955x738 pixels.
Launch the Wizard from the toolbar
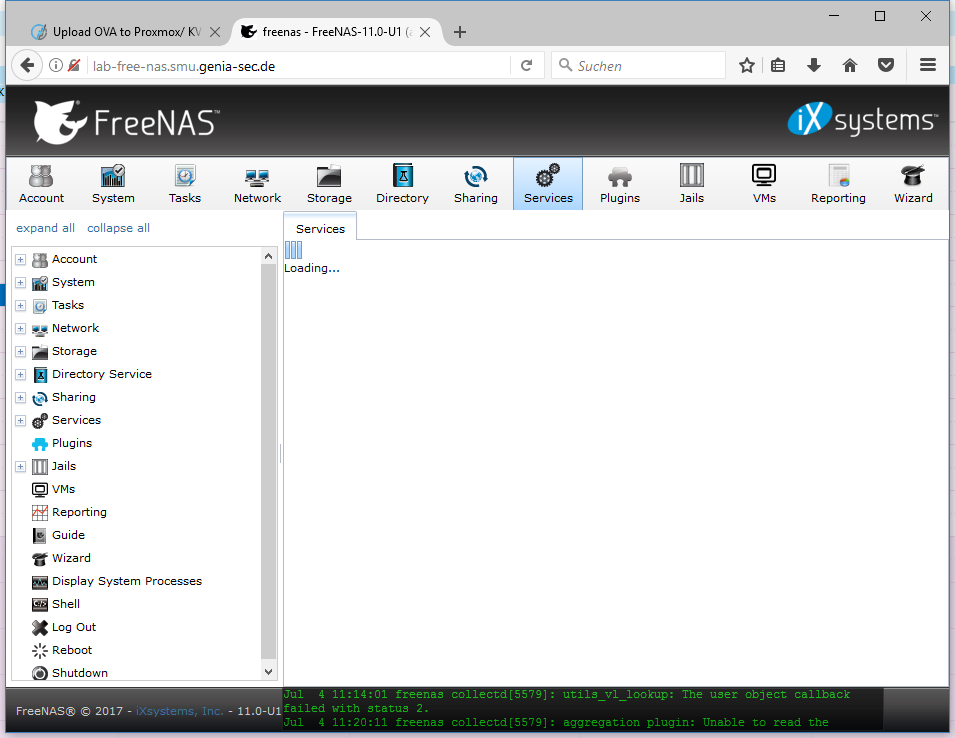click(912, 184)
